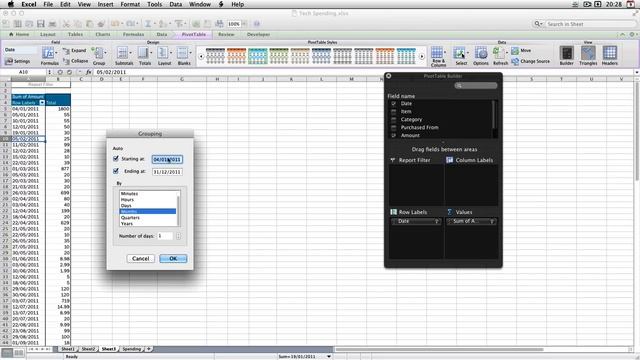
Task: Open the Totals dropdown arrow
Action: [x=151, y=53]
